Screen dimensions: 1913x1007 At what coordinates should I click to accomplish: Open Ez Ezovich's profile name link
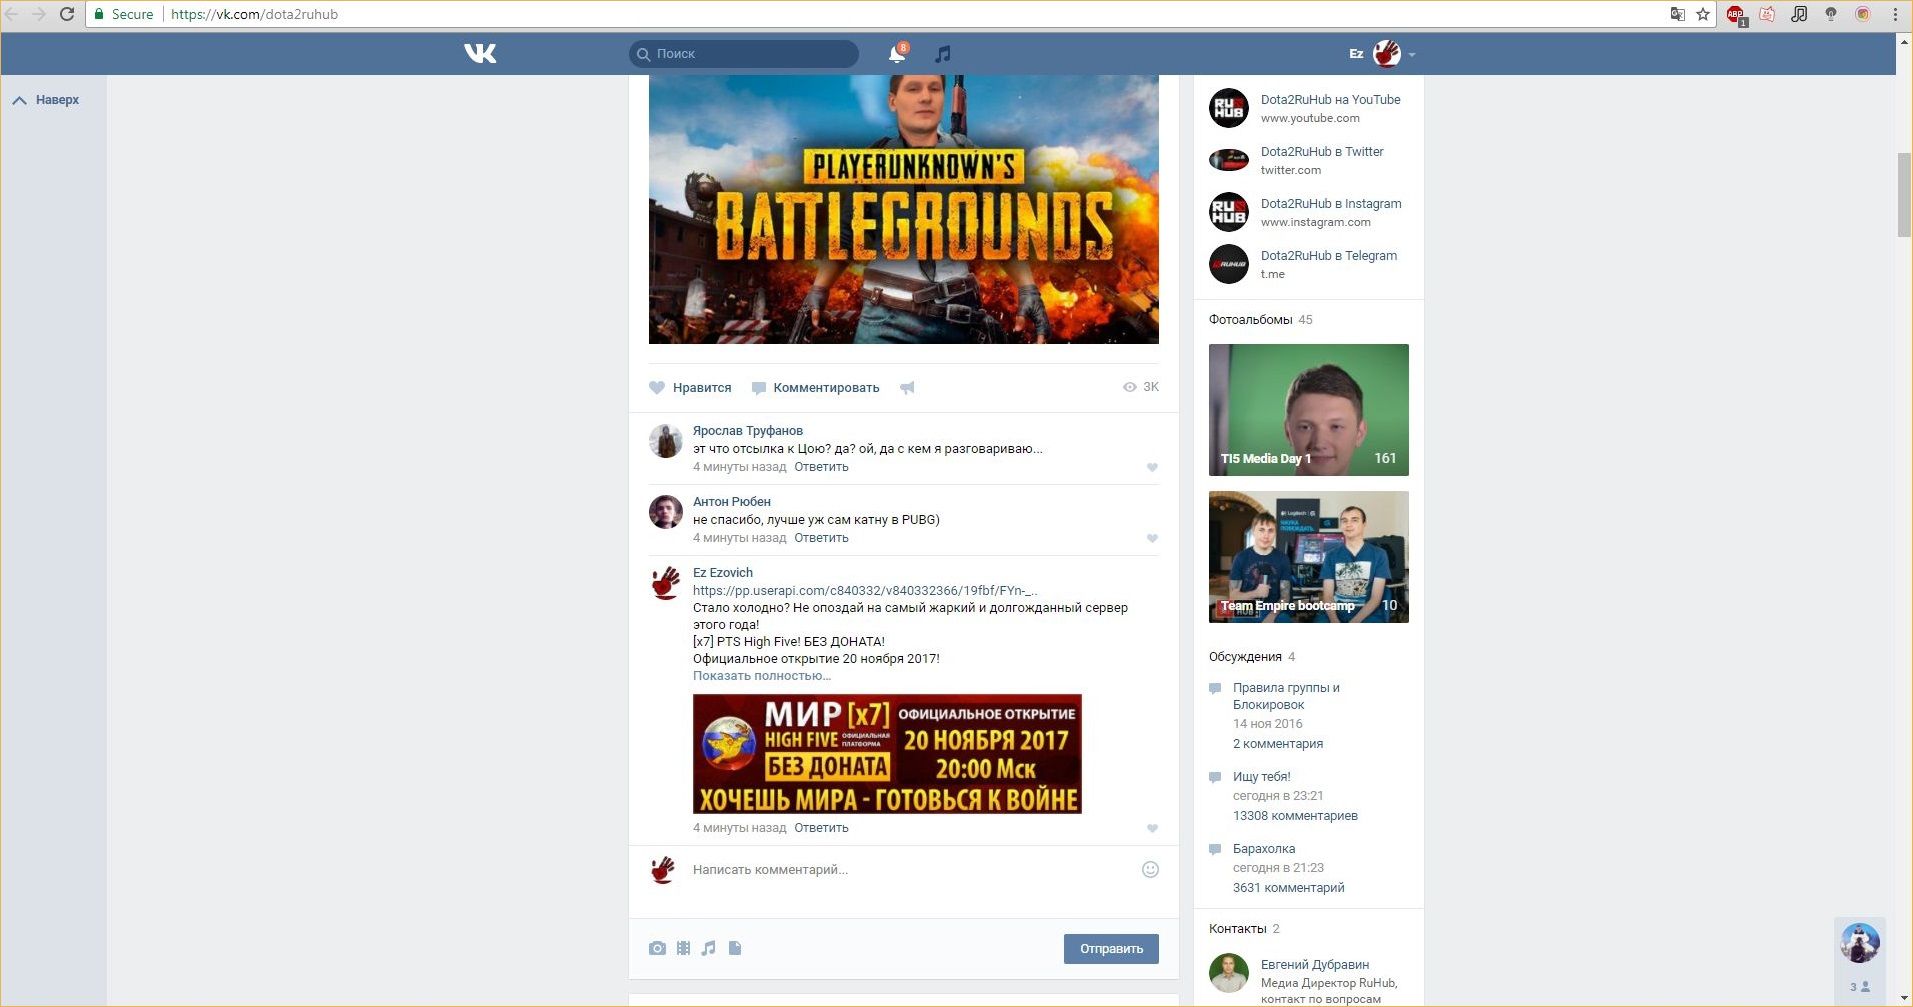pos(723,573)
